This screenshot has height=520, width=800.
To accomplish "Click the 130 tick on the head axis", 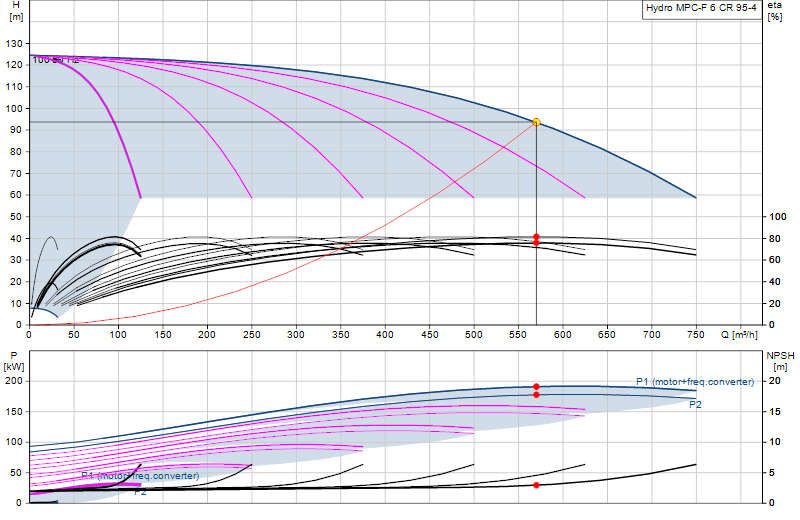I will (14, 44).
